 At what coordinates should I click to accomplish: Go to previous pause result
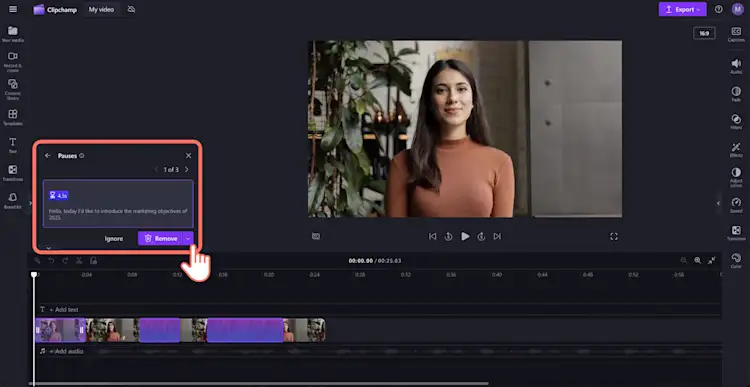(x=156, y=169)
